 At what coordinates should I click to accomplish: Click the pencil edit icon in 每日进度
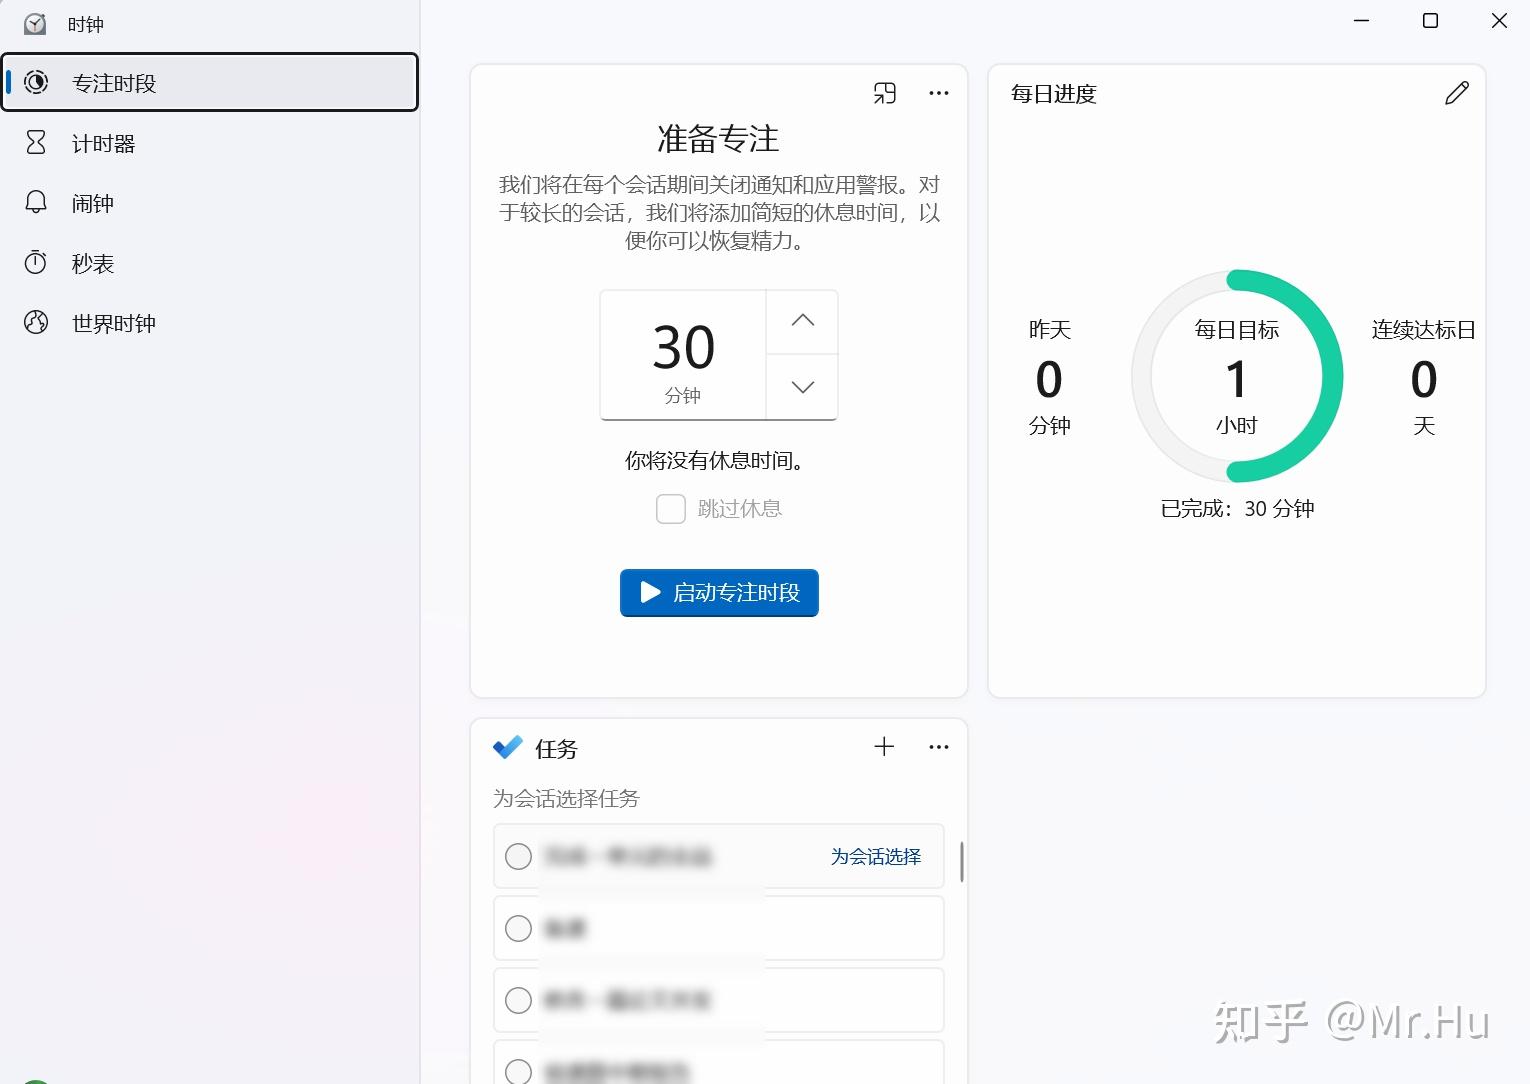tap(1457, 93)
